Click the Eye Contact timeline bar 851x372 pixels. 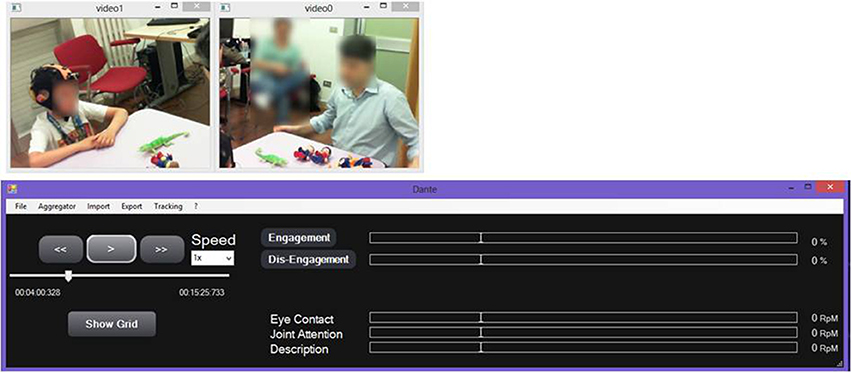583,318
